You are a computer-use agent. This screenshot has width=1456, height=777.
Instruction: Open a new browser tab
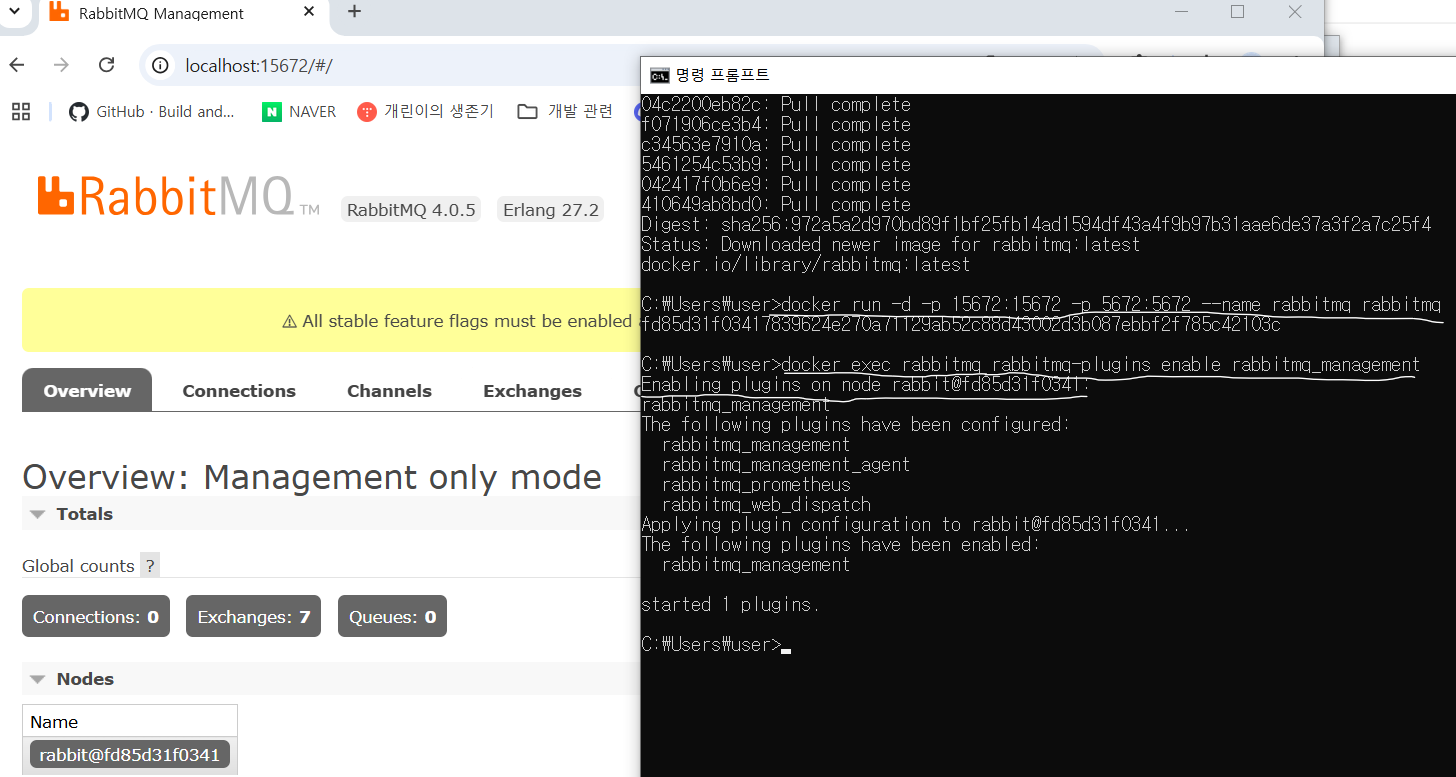coord(354,12)
